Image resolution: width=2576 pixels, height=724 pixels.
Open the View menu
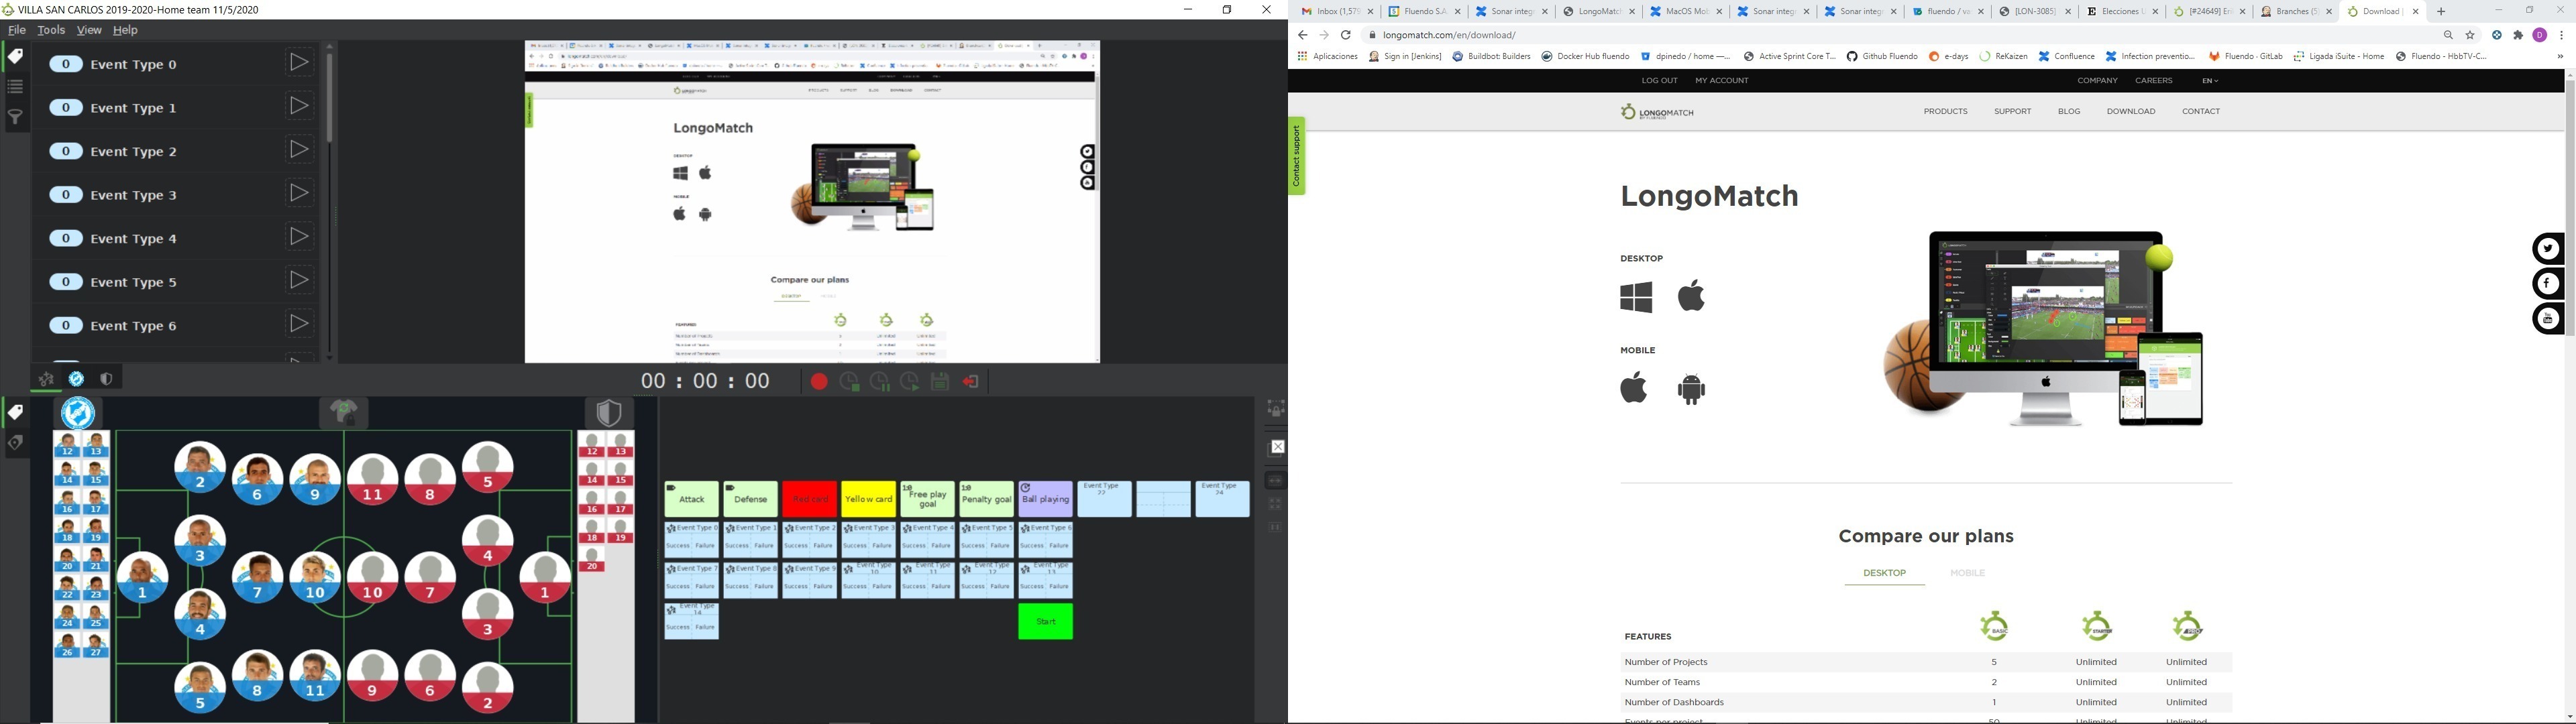pyautogui.click(x=89, y=30)
